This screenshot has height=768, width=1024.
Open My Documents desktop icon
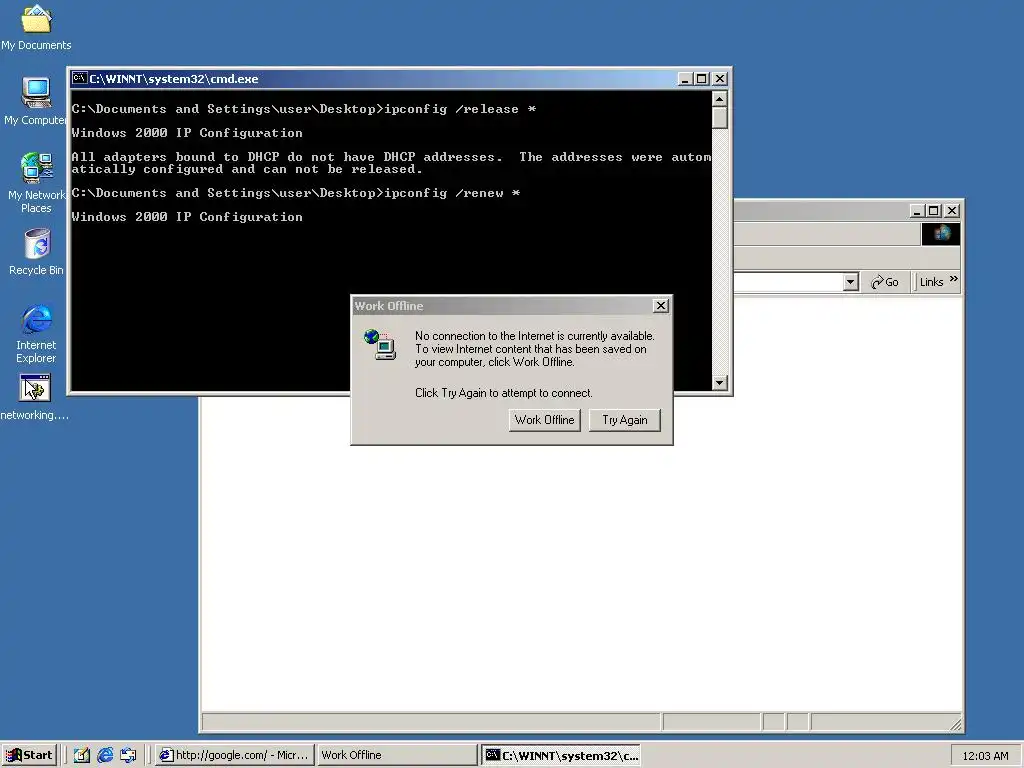[x=36, y=26]
